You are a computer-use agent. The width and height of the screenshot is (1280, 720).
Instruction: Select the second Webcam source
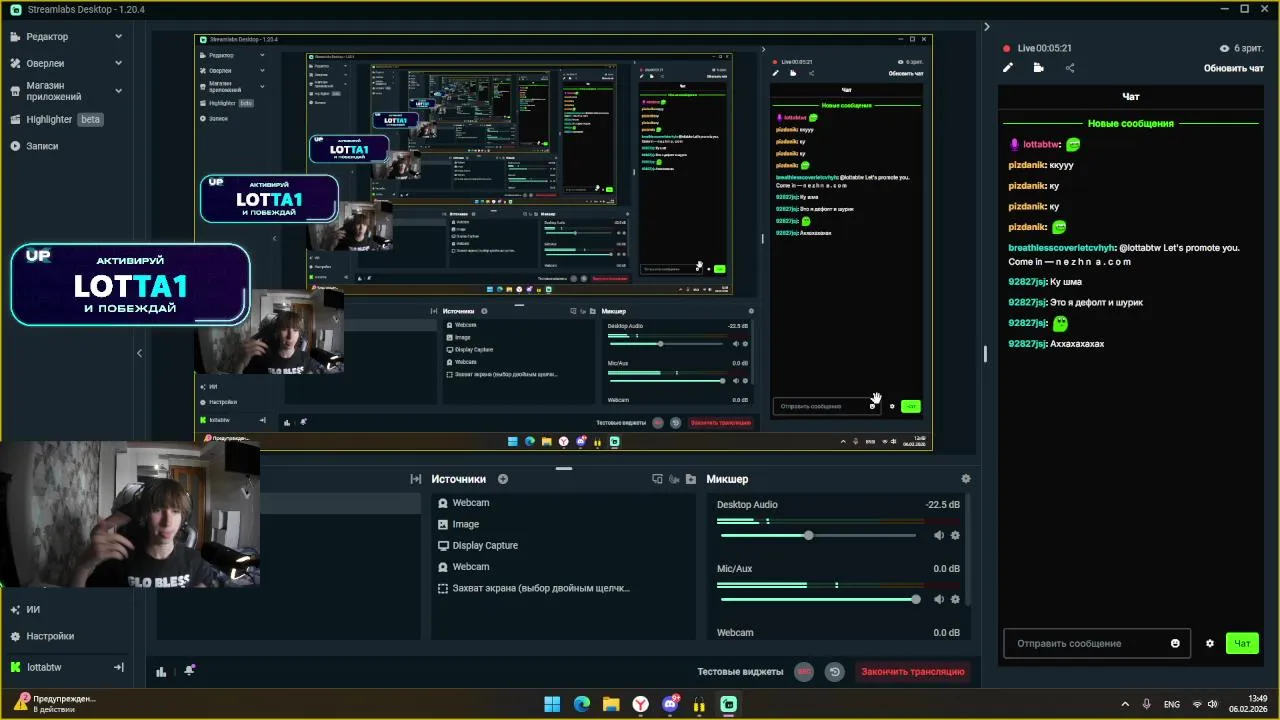pyautogui.click(x=563, y=567)
